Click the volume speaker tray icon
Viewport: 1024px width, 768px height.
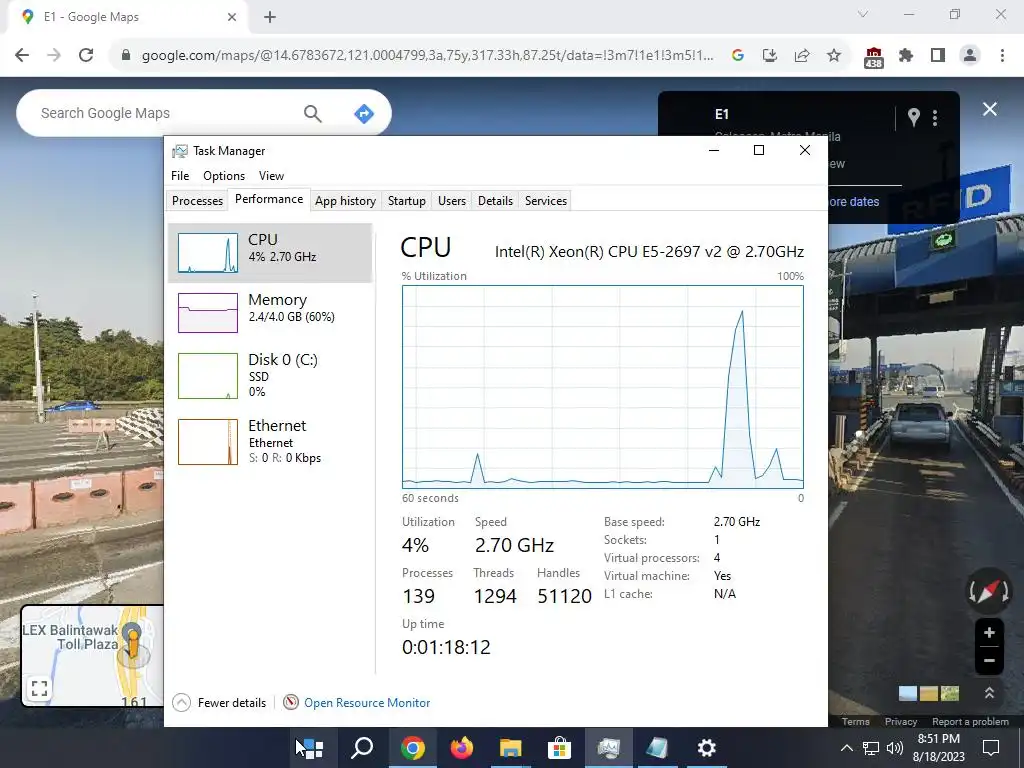(895, 748)
